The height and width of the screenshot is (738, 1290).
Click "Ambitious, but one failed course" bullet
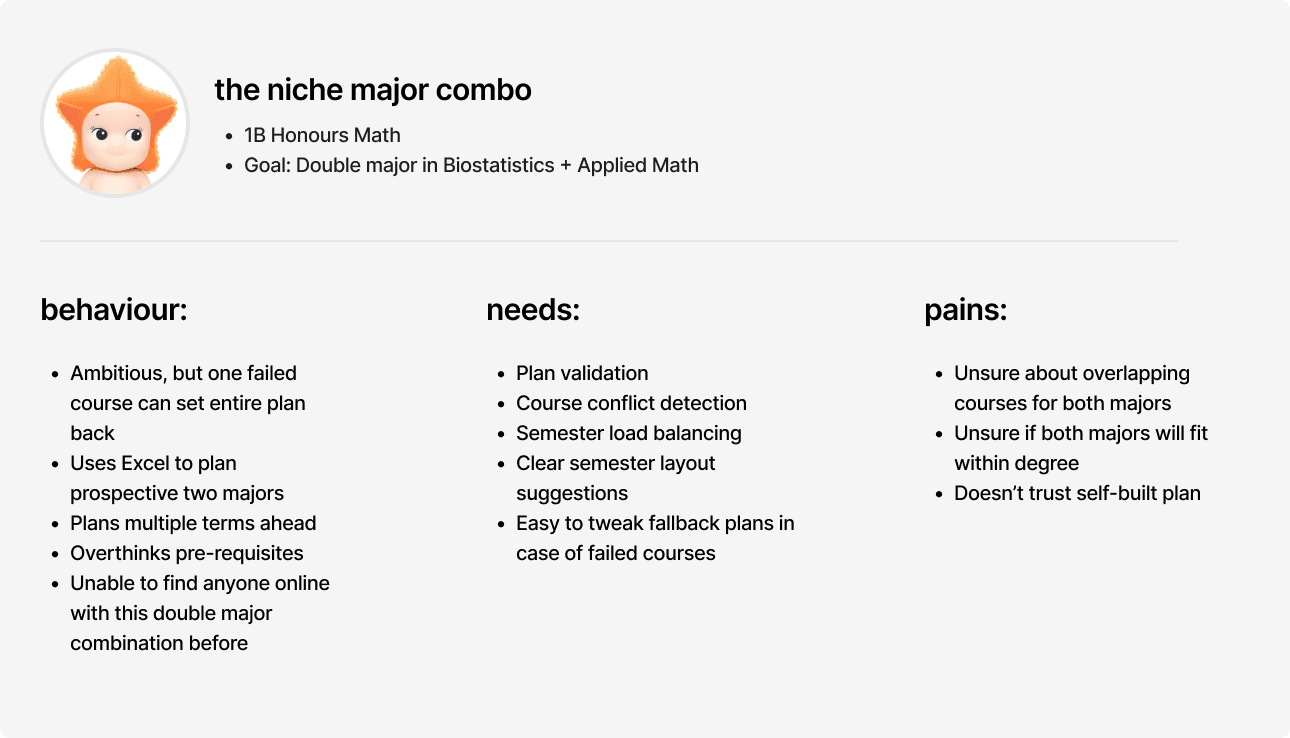[x=188, y=403]
